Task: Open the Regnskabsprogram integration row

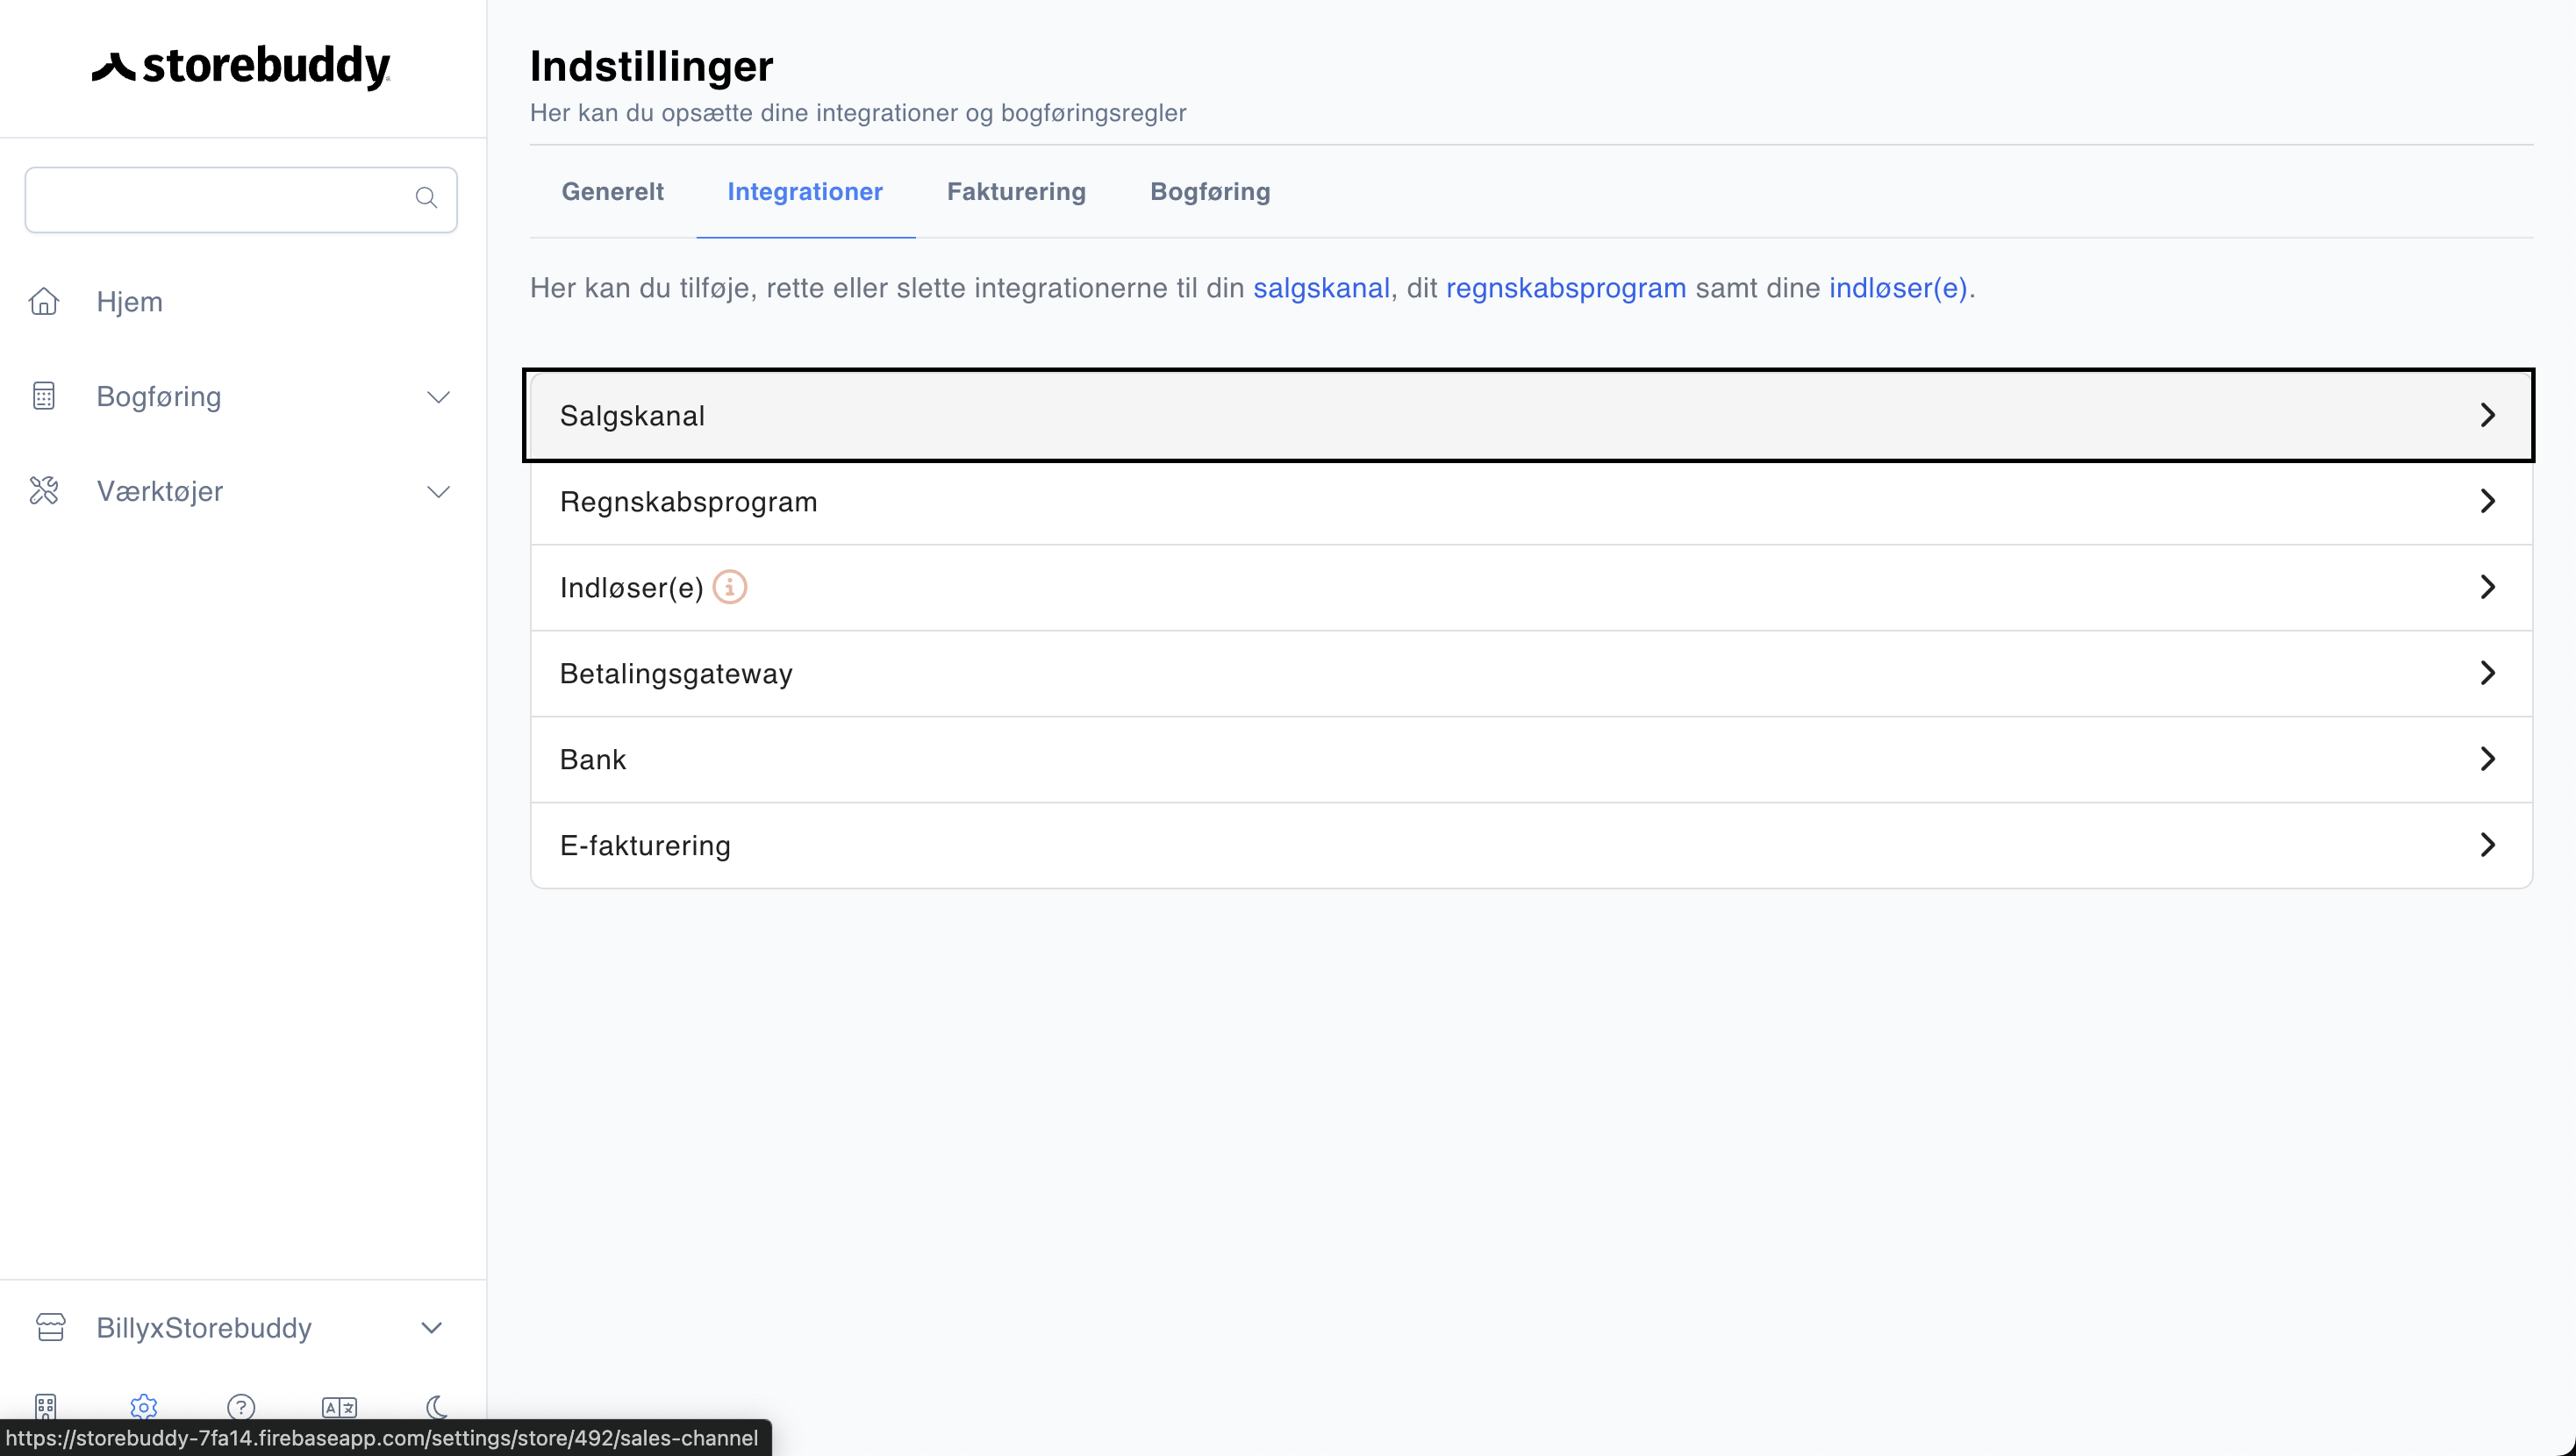Action: pyautogui.click(x=1530, y=501)
